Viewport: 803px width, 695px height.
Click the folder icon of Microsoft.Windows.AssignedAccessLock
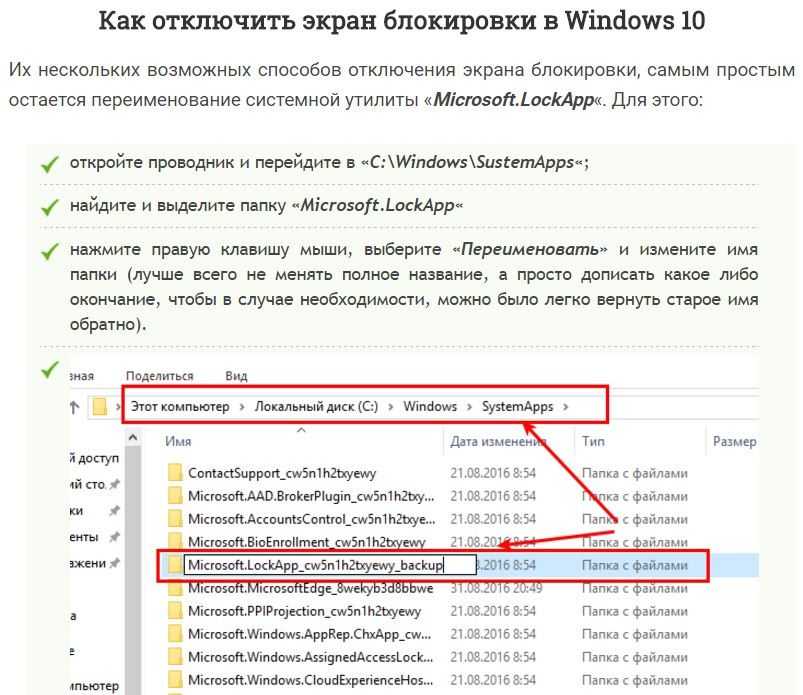coord(175,657)
